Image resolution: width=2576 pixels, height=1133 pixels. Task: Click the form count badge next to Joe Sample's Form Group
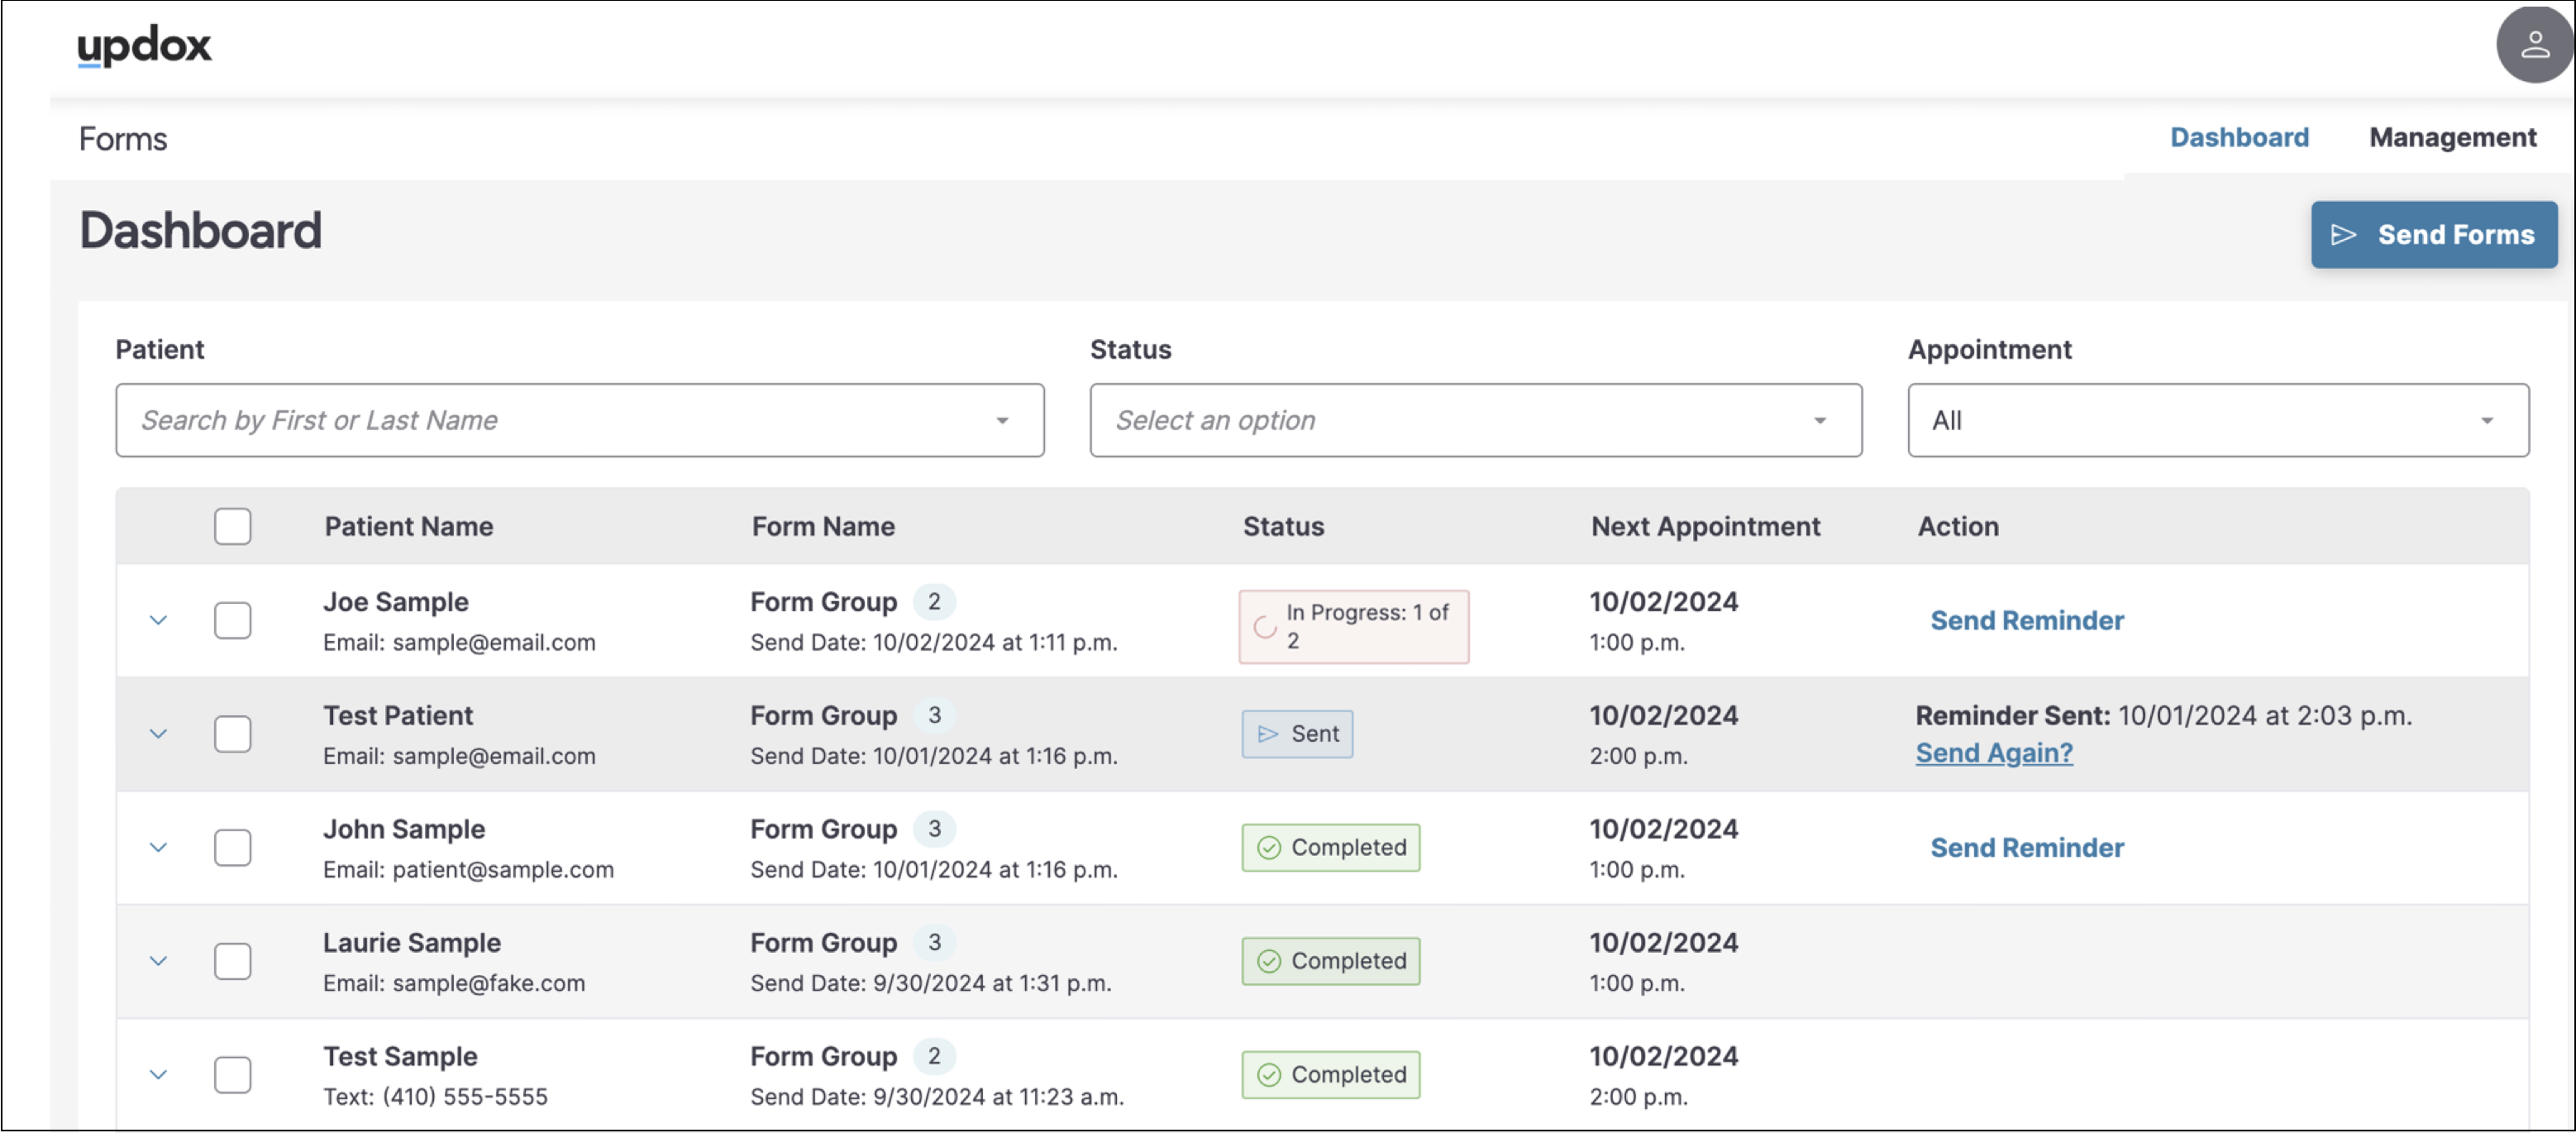(933, 602)
